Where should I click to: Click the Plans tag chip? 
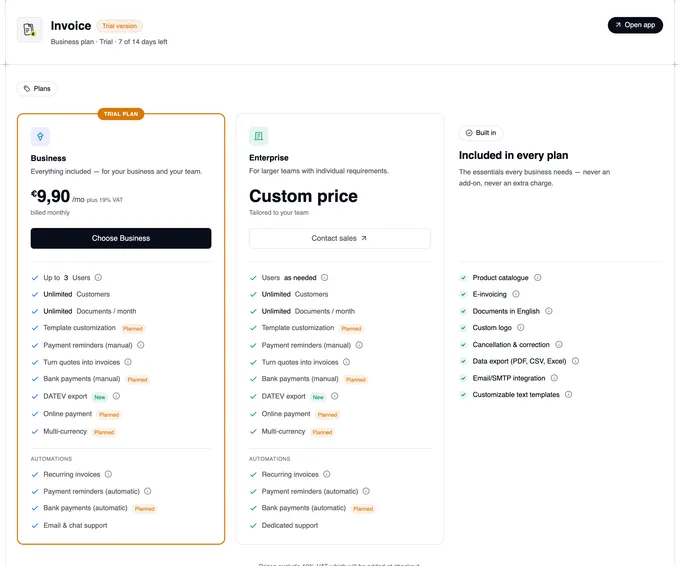[37, 88]
